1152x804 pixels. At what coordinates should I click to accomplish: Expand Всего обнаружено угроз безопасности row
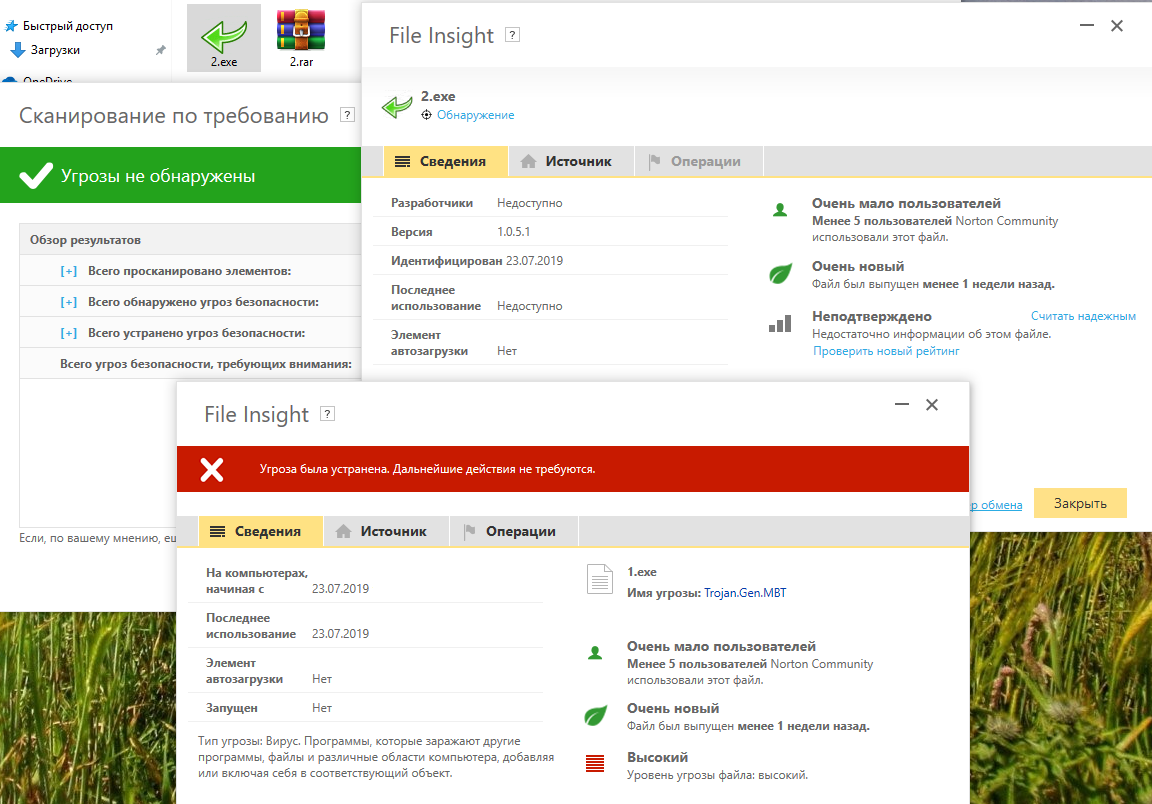[x=68, y=302]
